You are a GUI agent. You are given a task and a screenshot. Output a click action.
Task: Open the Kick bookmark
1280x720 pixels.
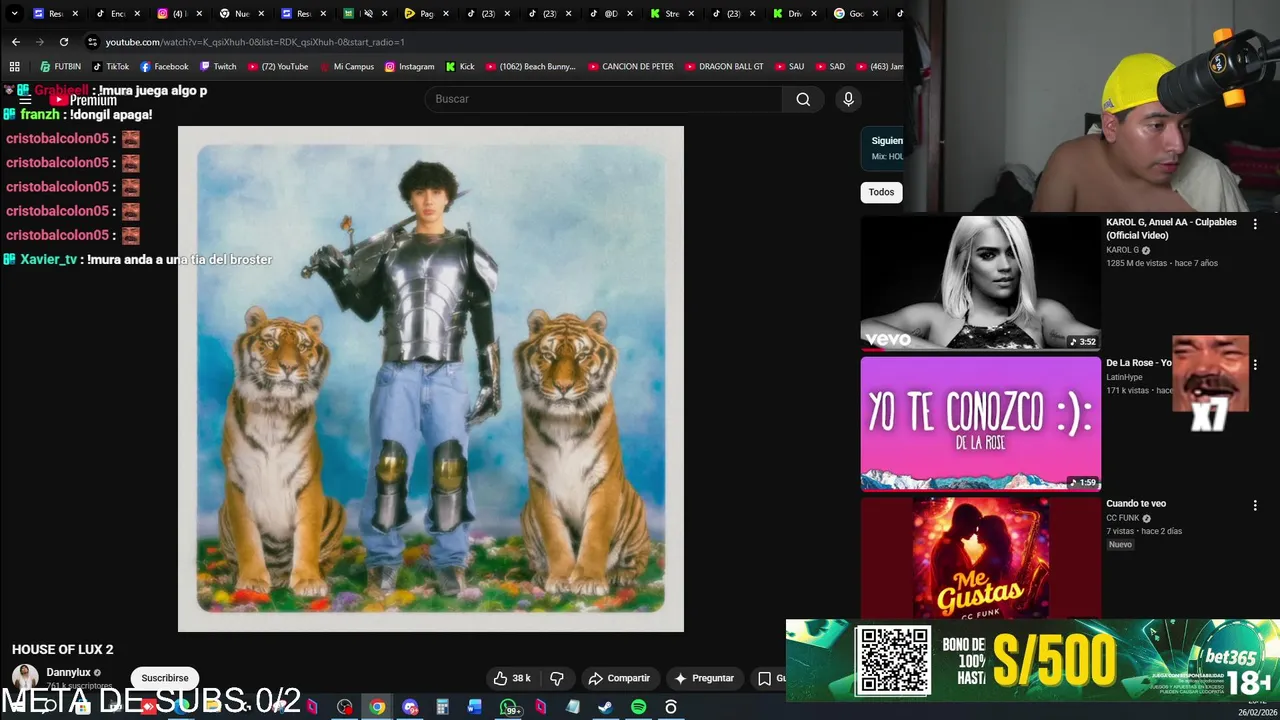coord(460,67)
